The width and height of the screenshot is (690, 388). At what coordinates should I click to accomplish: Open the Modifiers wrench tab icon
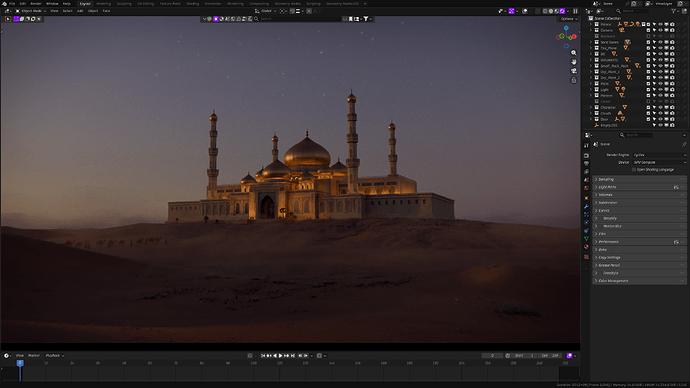coord(586,206)
